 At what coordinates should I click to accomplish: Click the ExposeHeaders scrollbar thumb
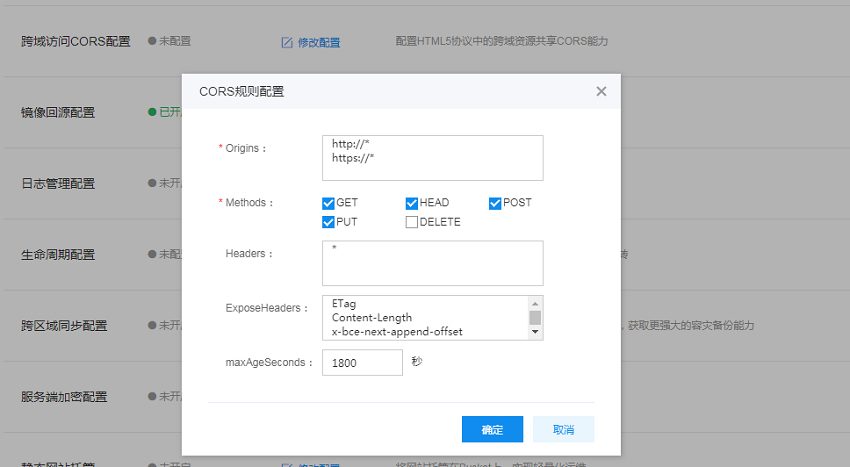[535, 317]
